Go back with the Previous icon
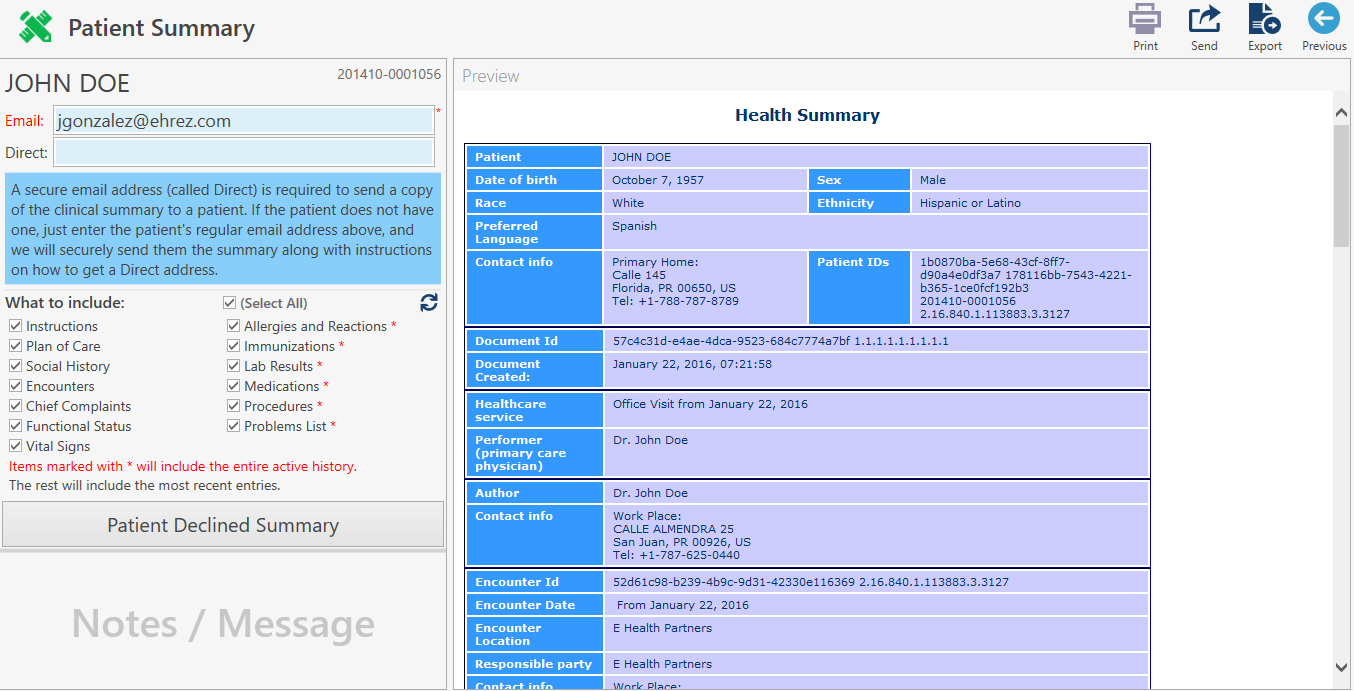 point(1324,19)
